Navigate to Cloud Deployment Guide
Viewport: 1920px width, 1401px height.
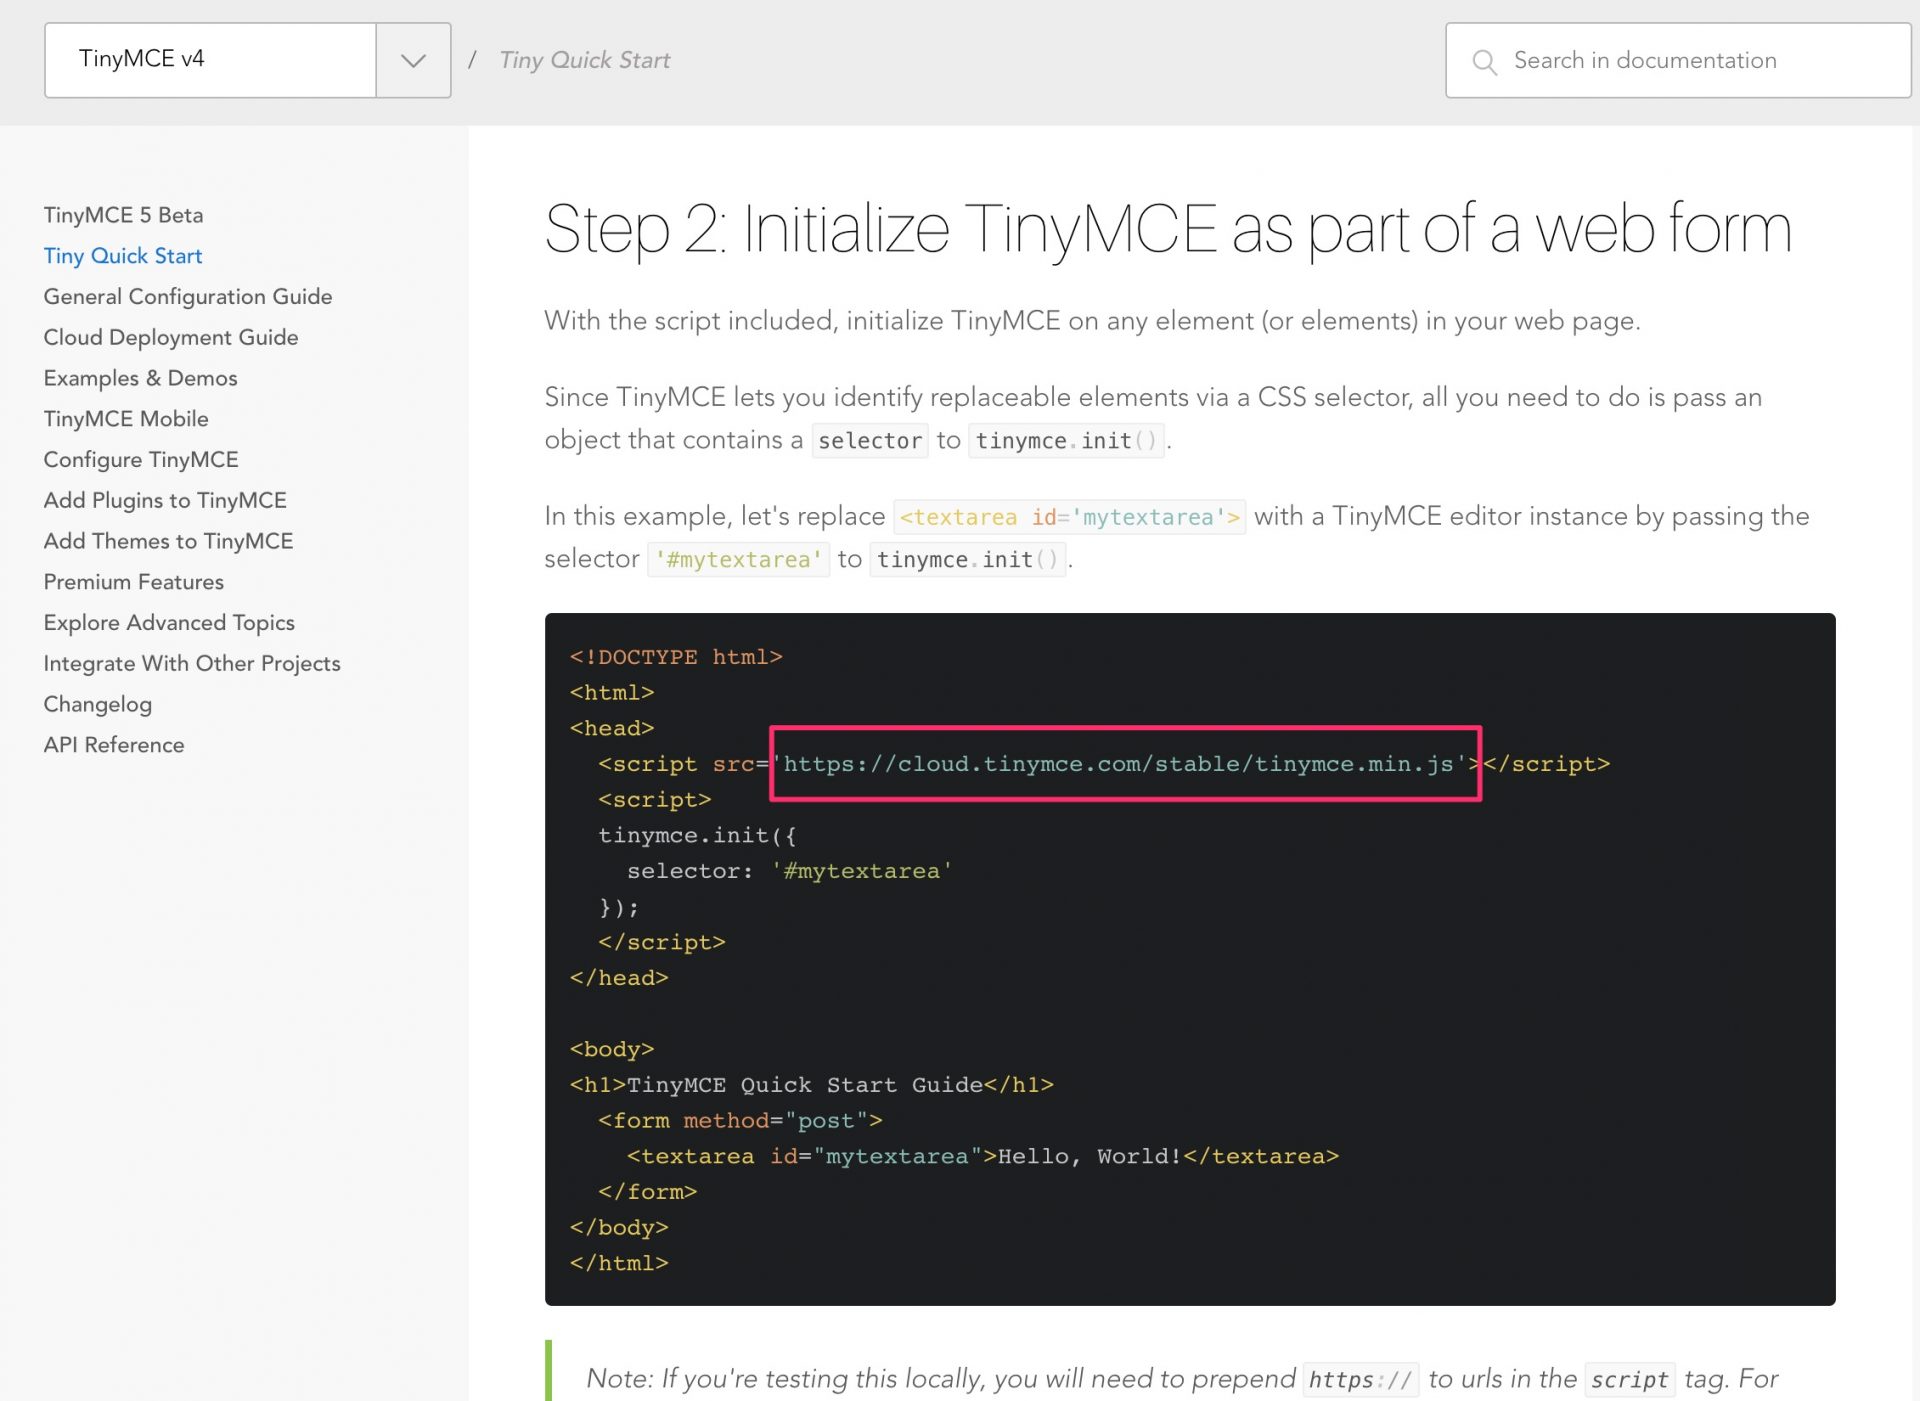click(170, 337)
